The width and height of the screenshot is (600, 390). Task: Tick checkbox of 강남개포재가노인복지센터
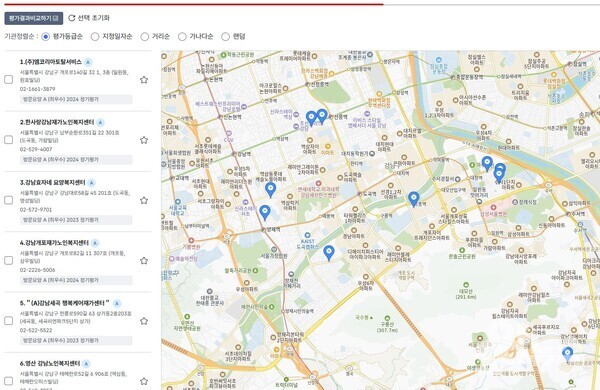tap(8, 260)
